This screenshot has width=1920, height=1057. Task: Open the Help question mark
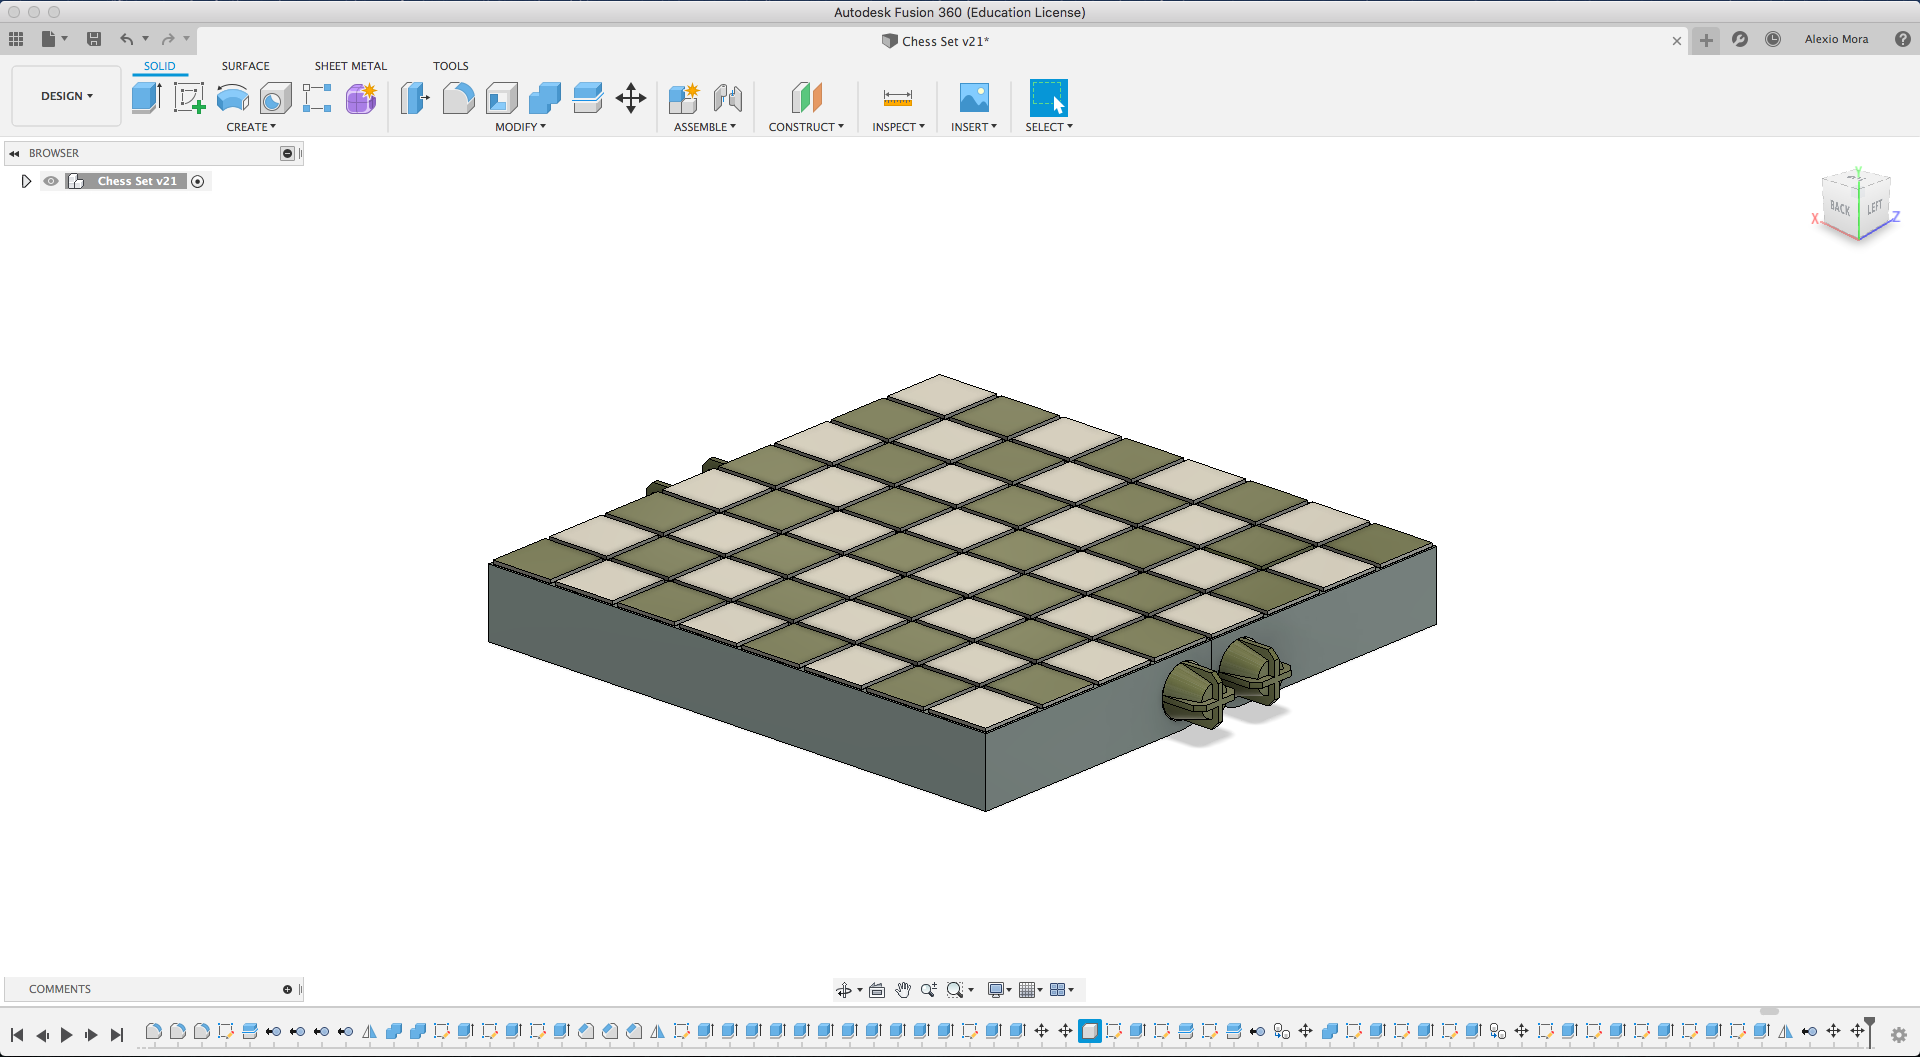pos(1903,39)
